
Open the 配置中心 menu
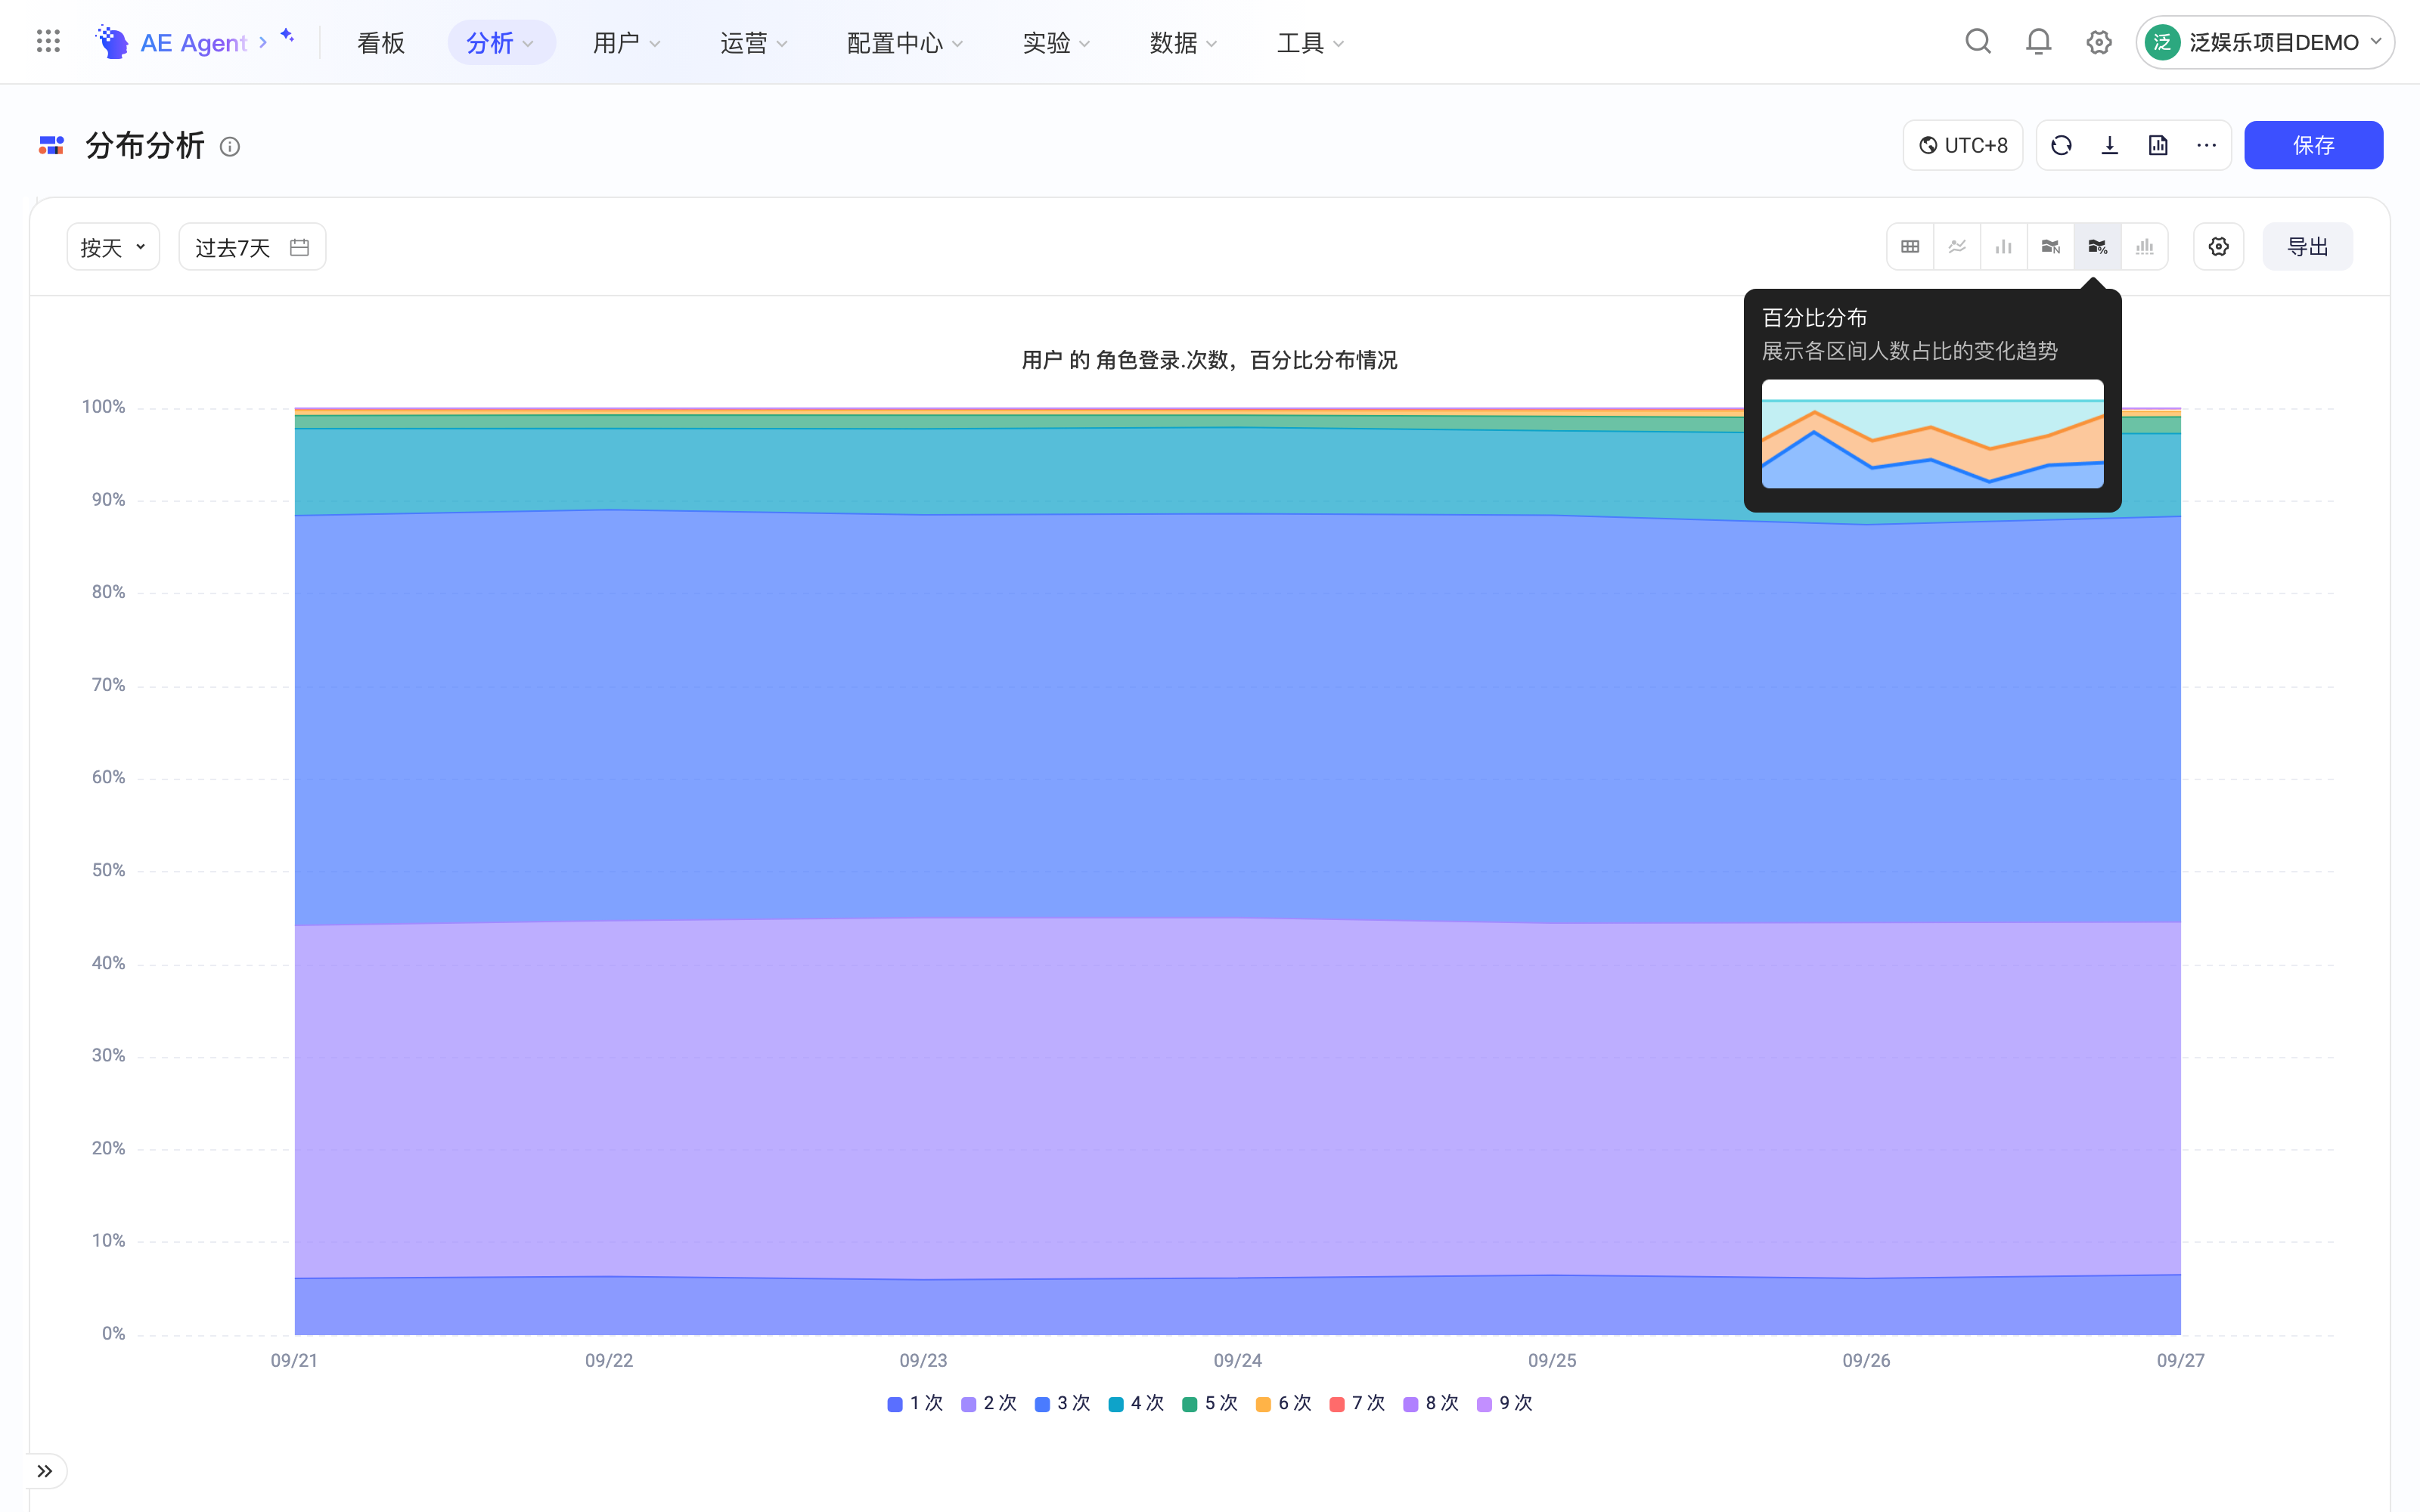point(904,42)
